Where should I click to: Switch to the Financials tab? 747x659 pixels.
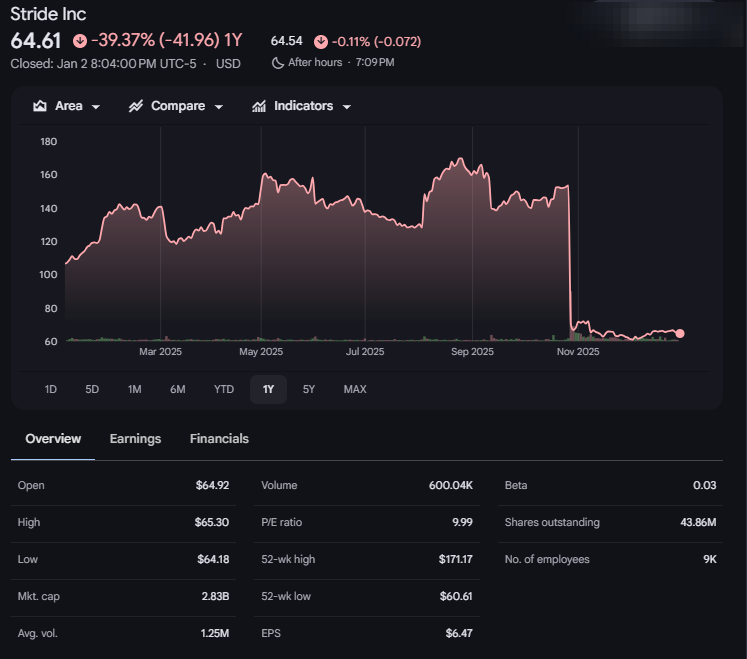point(219,439)
